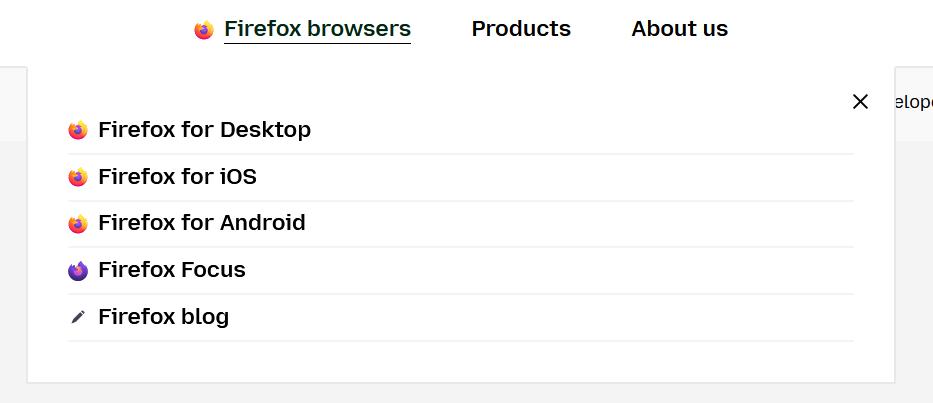Click the Firefox for Android logo icon

click(x=78, y=223)
